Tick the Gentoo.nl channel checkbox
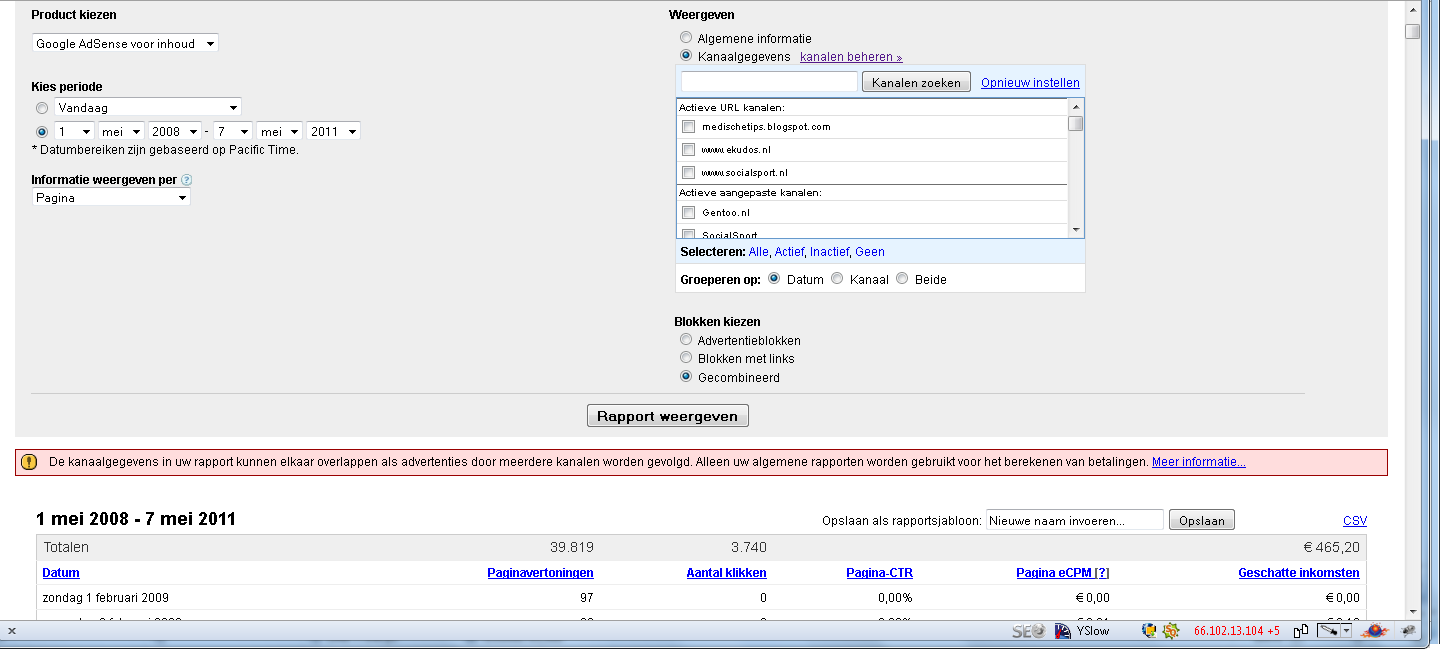This screenshot has height=649, width=1440. tap(688, 213)
